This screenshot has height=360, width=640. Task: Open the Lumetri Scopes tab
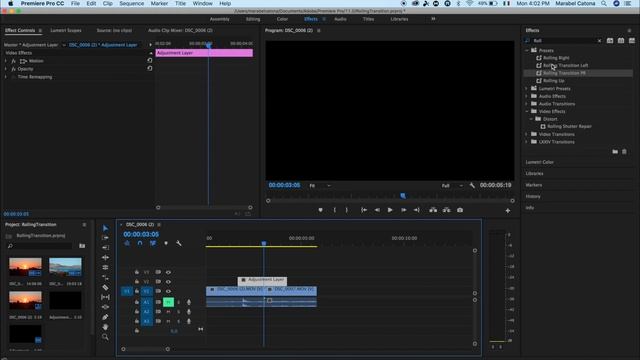coord(66,31)
